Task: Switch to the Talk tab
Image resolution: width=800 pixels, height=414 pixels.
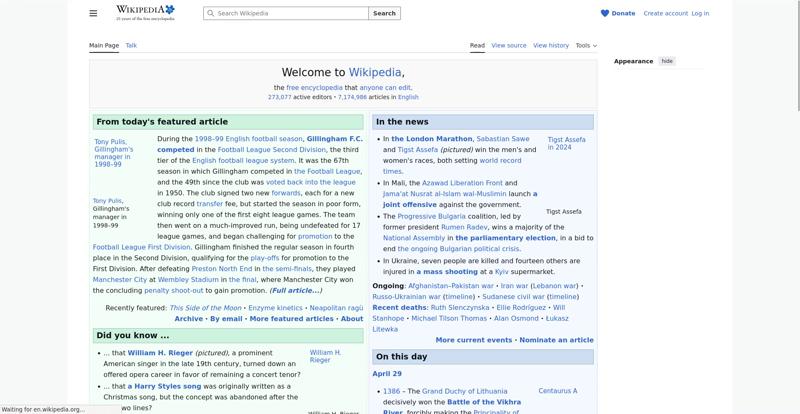Action: click(x=131, y=45)
